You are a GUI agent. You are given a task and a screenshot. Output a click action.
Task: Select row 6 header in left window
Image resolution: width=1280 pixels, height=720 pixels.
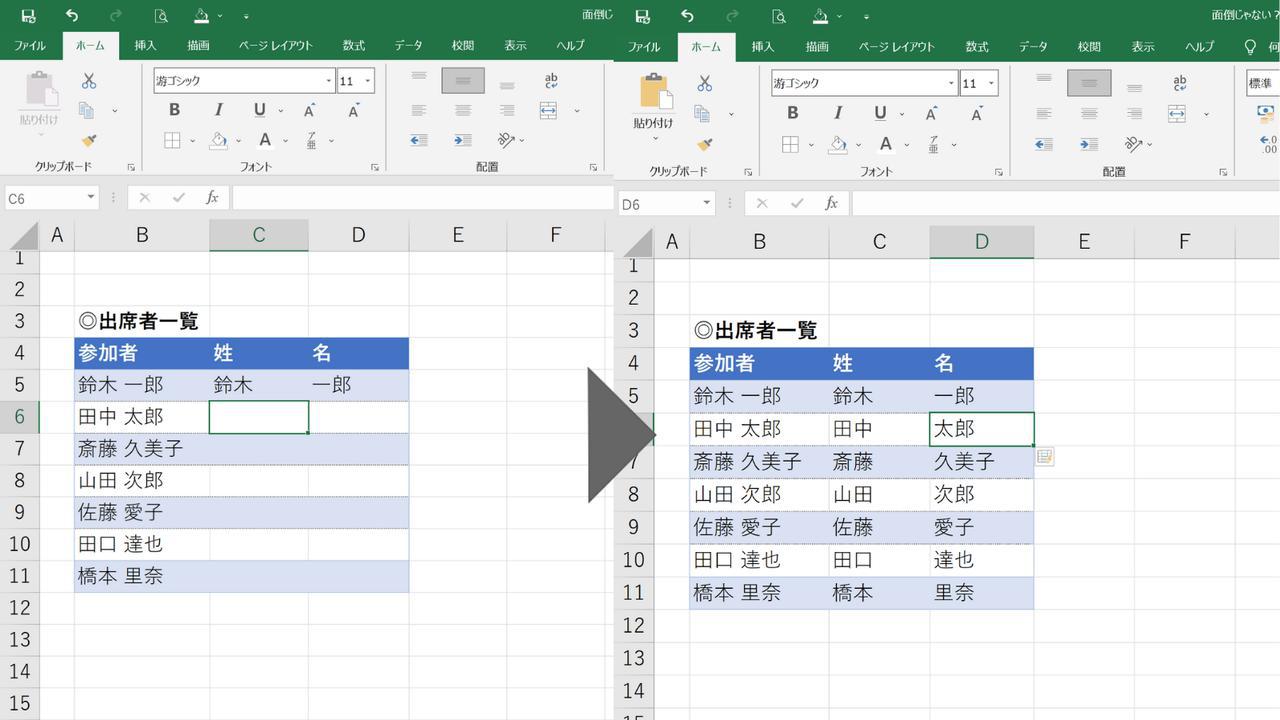pos(19,417)
